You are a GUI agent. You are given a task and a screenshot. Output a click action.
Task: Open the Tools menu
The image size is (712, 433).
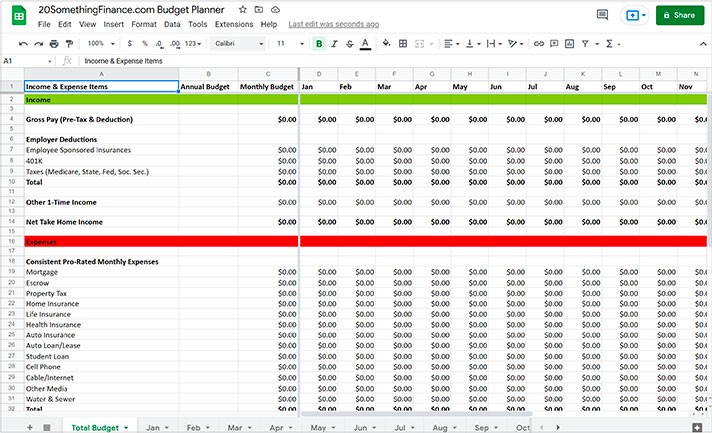tap(198, 25)
